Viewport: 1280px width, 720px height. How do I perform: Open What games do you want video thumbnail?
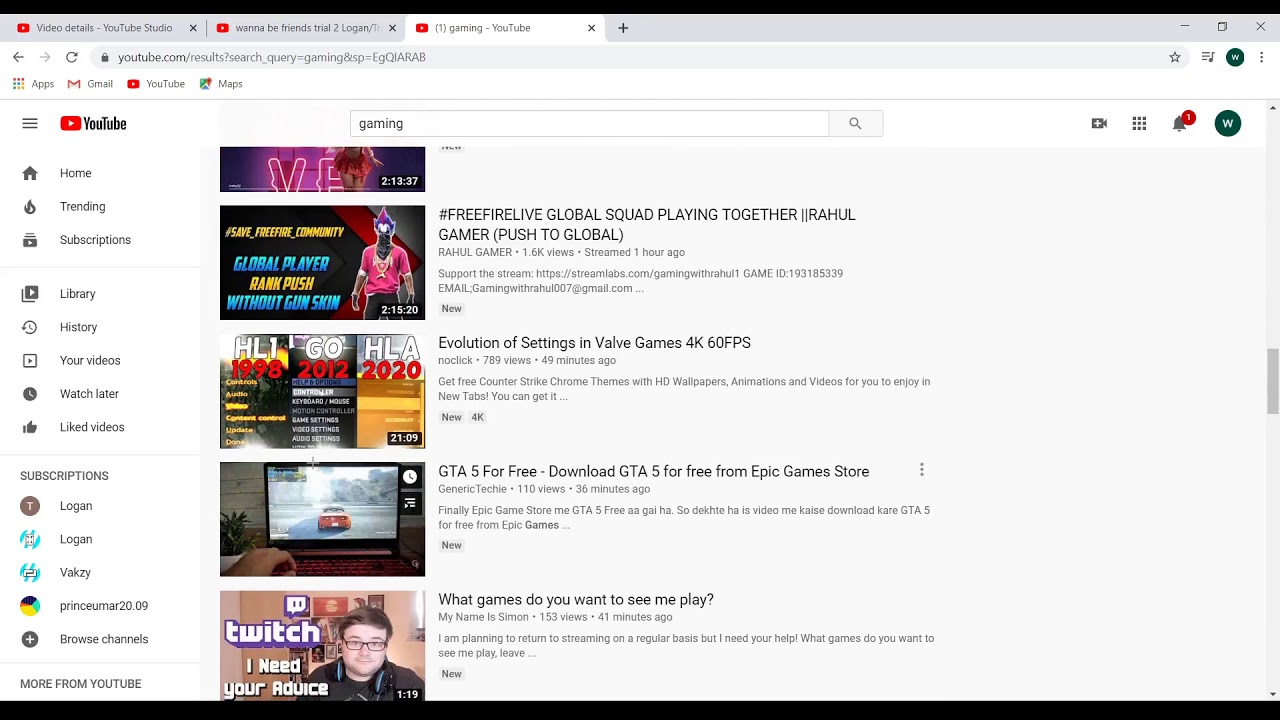322,646
